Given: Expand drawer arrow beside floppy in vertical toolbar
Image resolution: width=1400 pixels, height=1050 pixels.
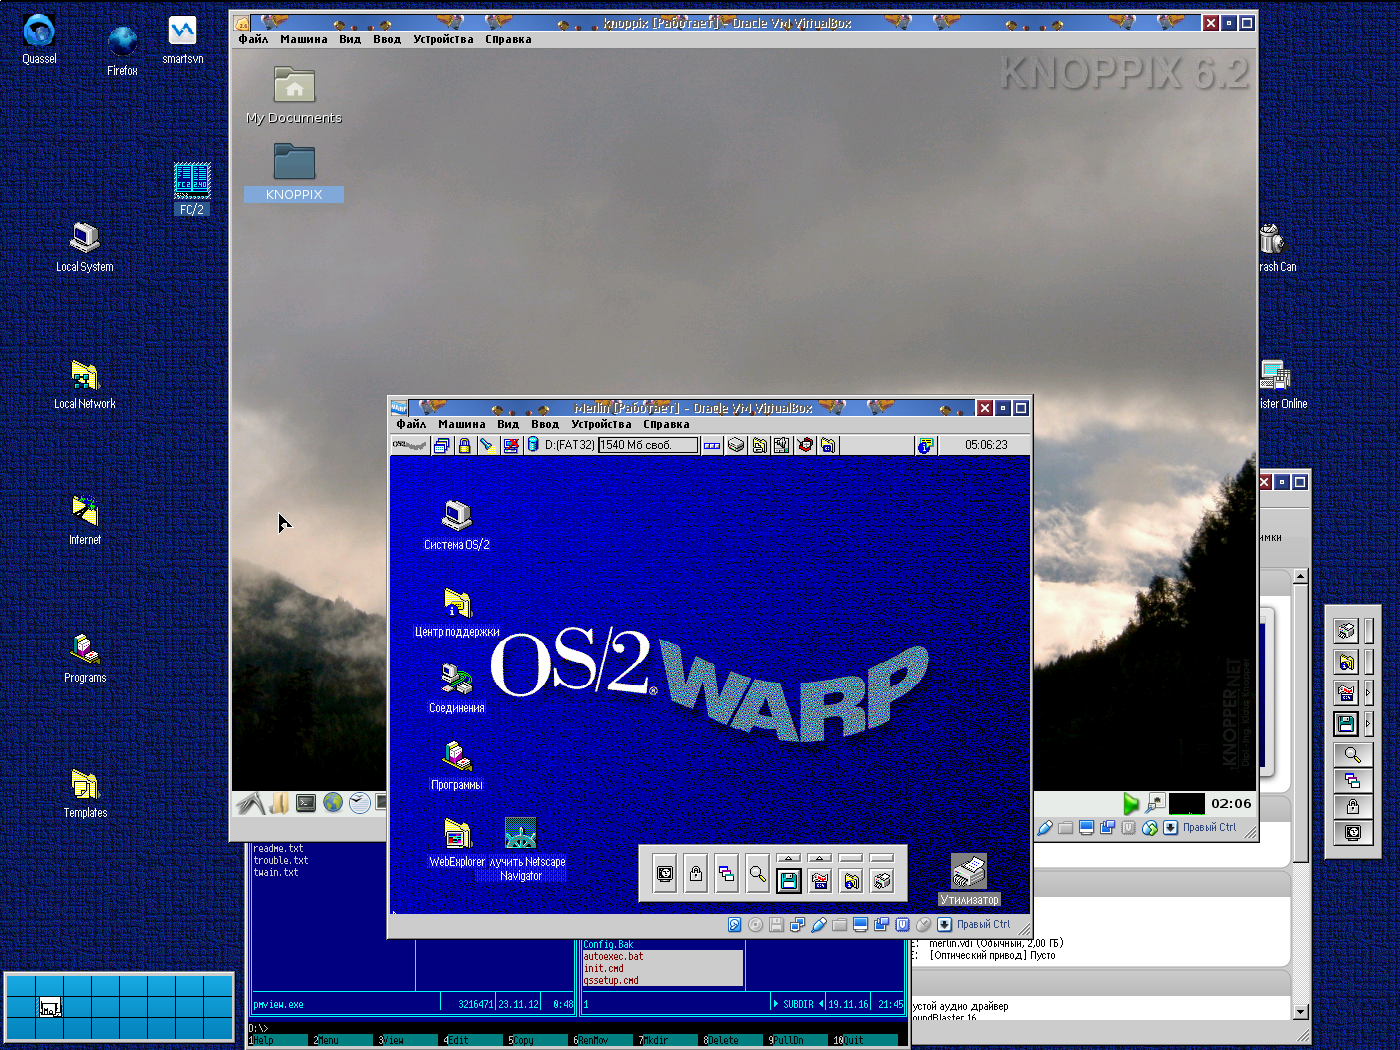Looking at the screenshot, I should [x=1368, y=723].
